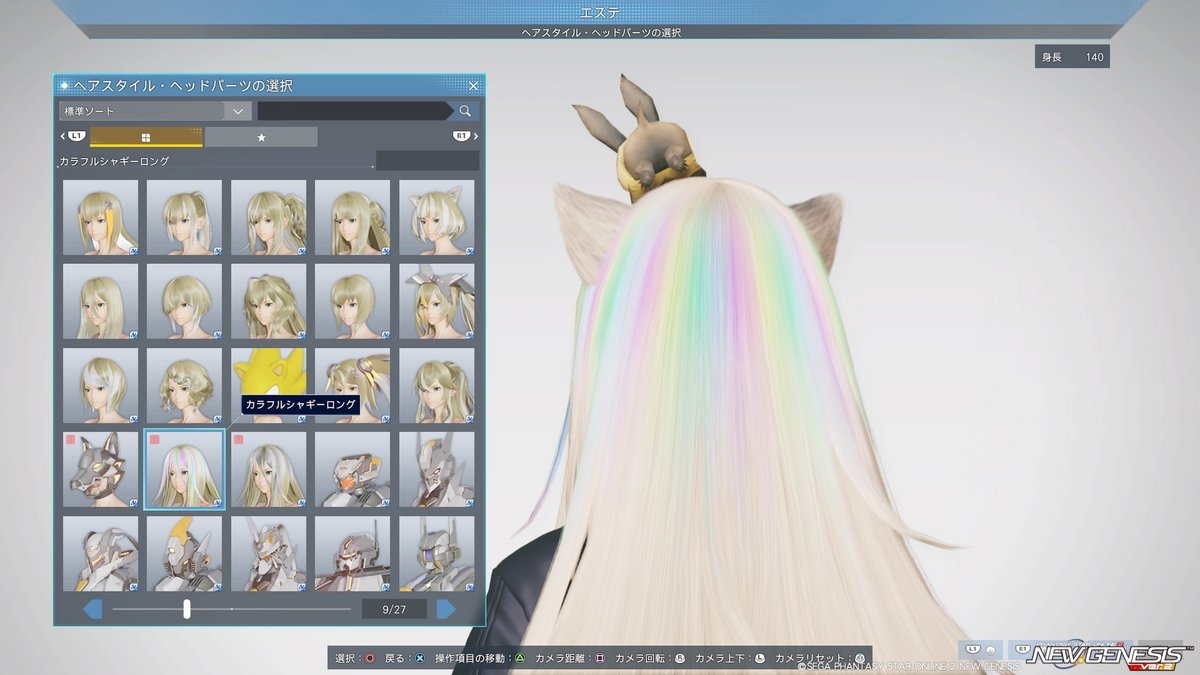Select robot head with orange face visor
Screen dimensions: 1200x675
(x=352, y=470)
